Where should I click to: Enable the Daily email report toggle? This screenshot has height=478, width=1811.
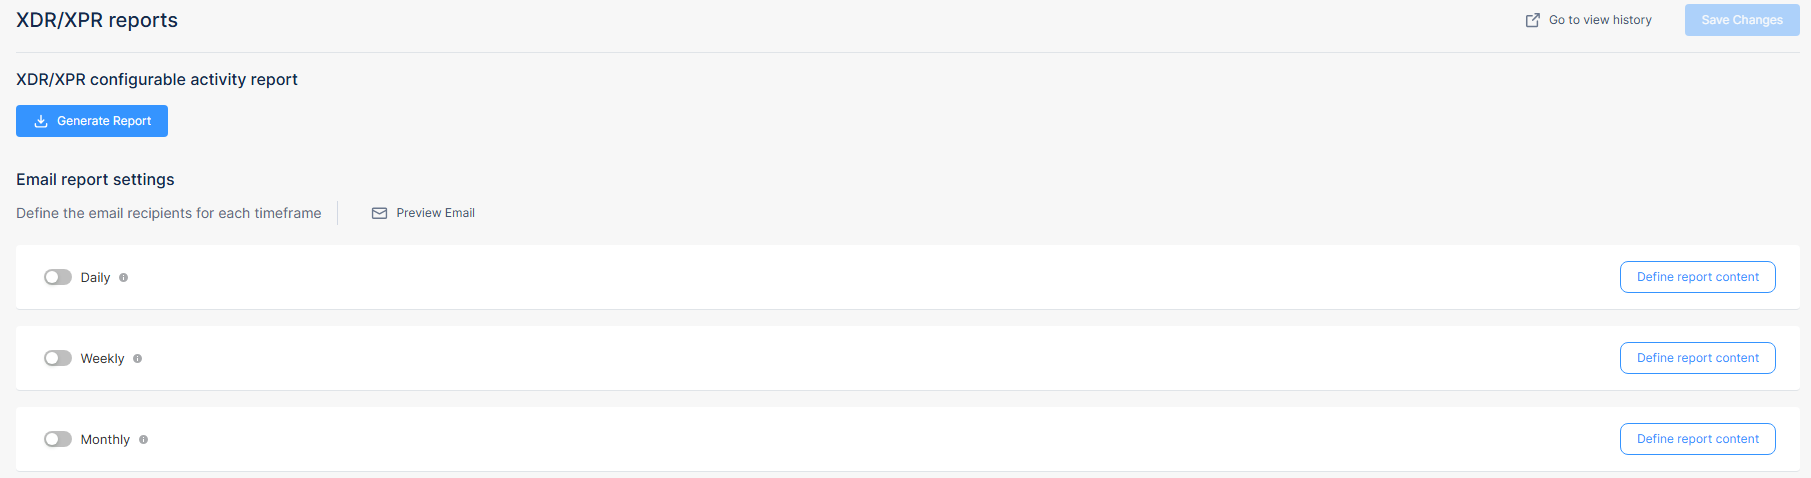[58, 277]
